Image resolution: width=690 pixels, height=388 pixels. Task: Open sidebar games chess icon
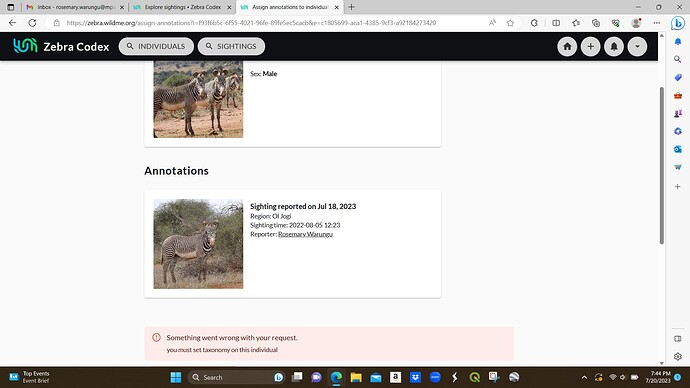(678, 113)
